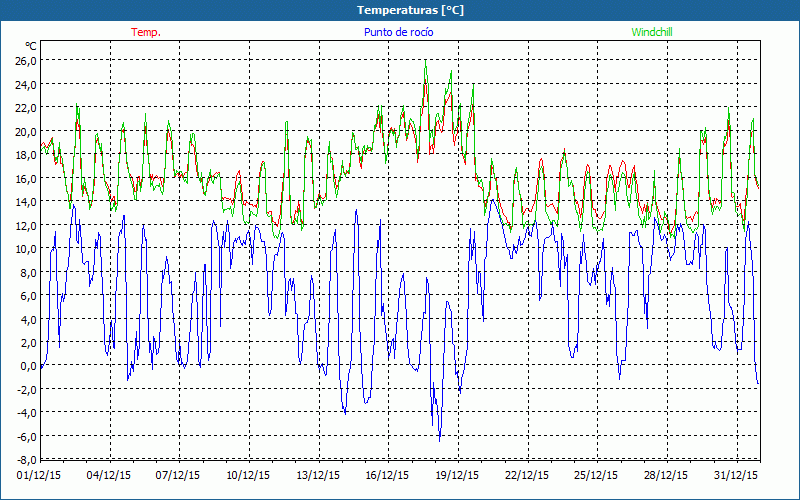This screenshot has width=800, height=500.
Task: Click the highest green windchill peak near 26
Action: [426, 61]
